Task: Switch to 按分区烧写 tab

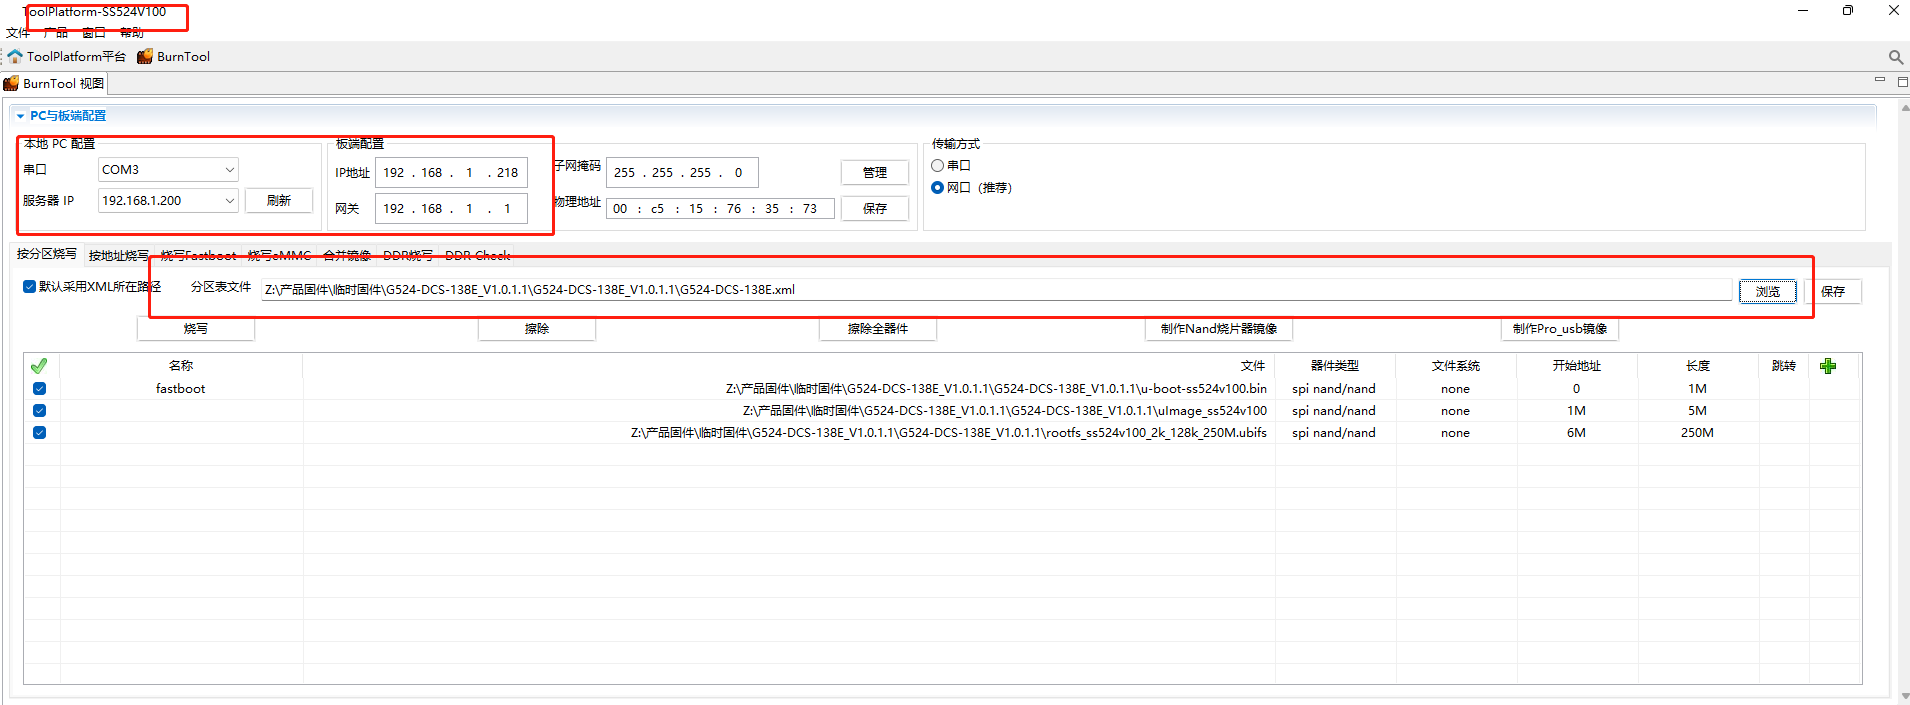Action: click(47, 254)
